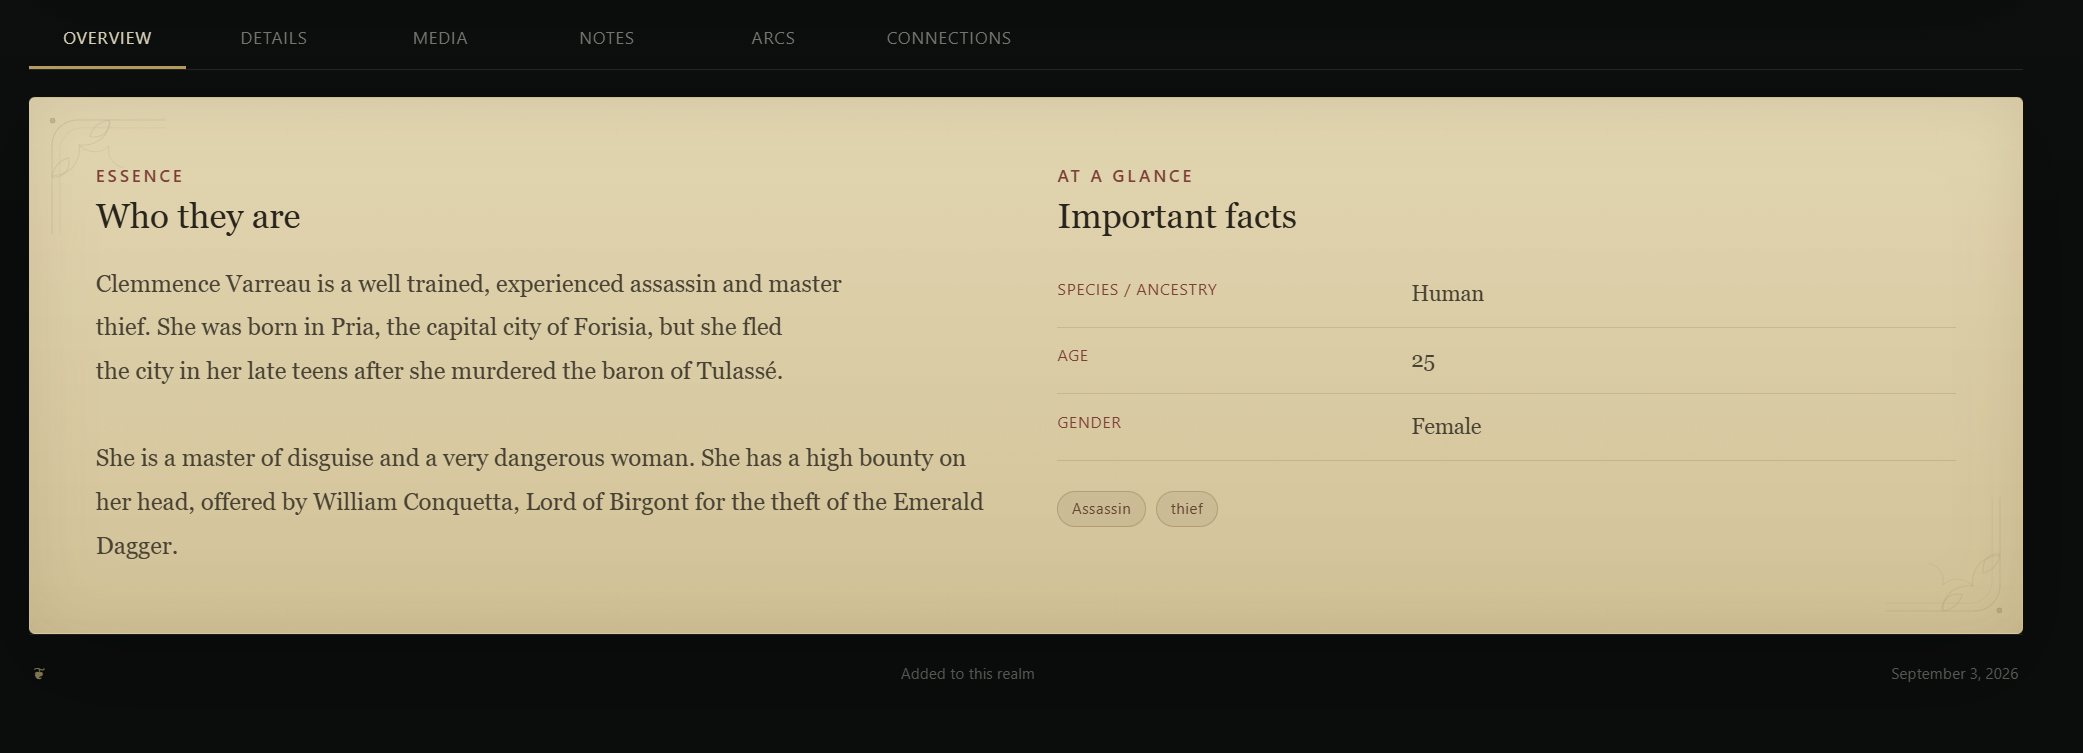Select the "Human" species value
The height and width of the screenshot is (753, 2083).
point(1447,294)
